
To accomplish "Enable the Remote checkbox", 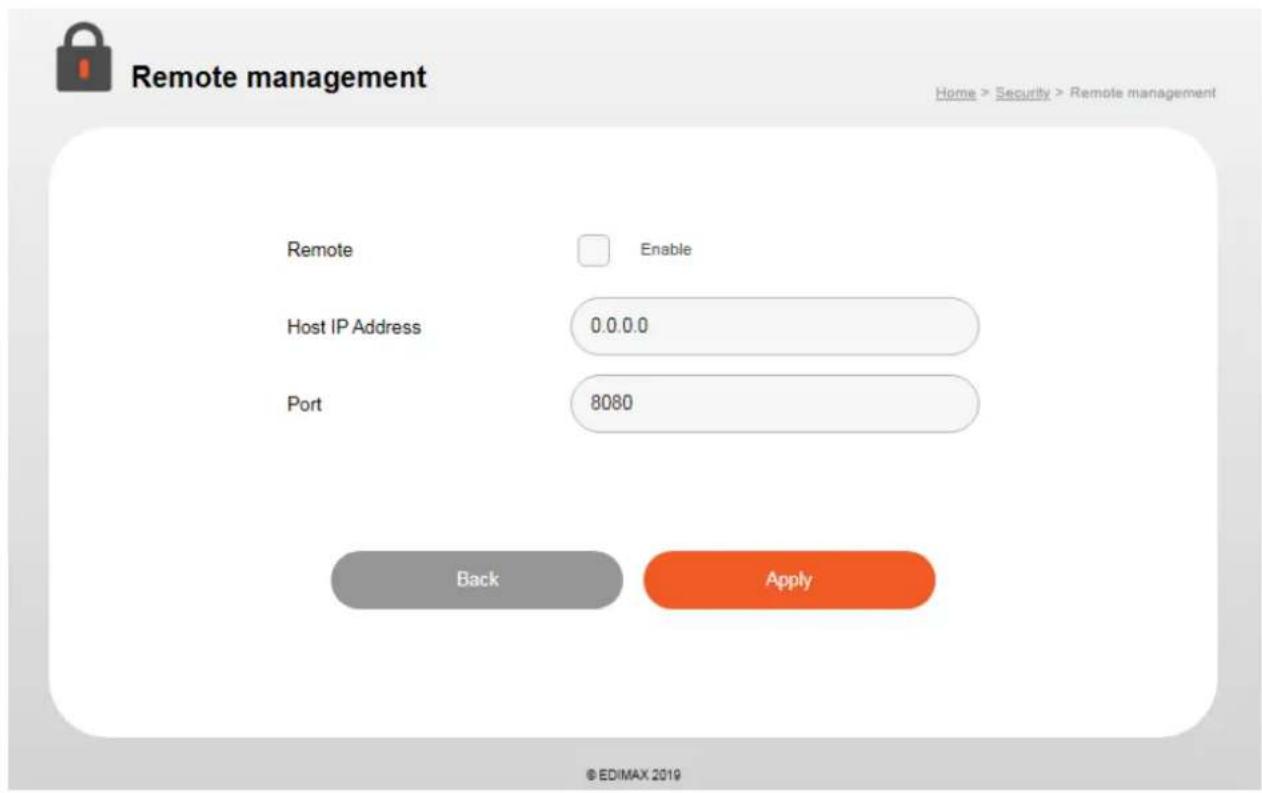I will pos(593,250).
